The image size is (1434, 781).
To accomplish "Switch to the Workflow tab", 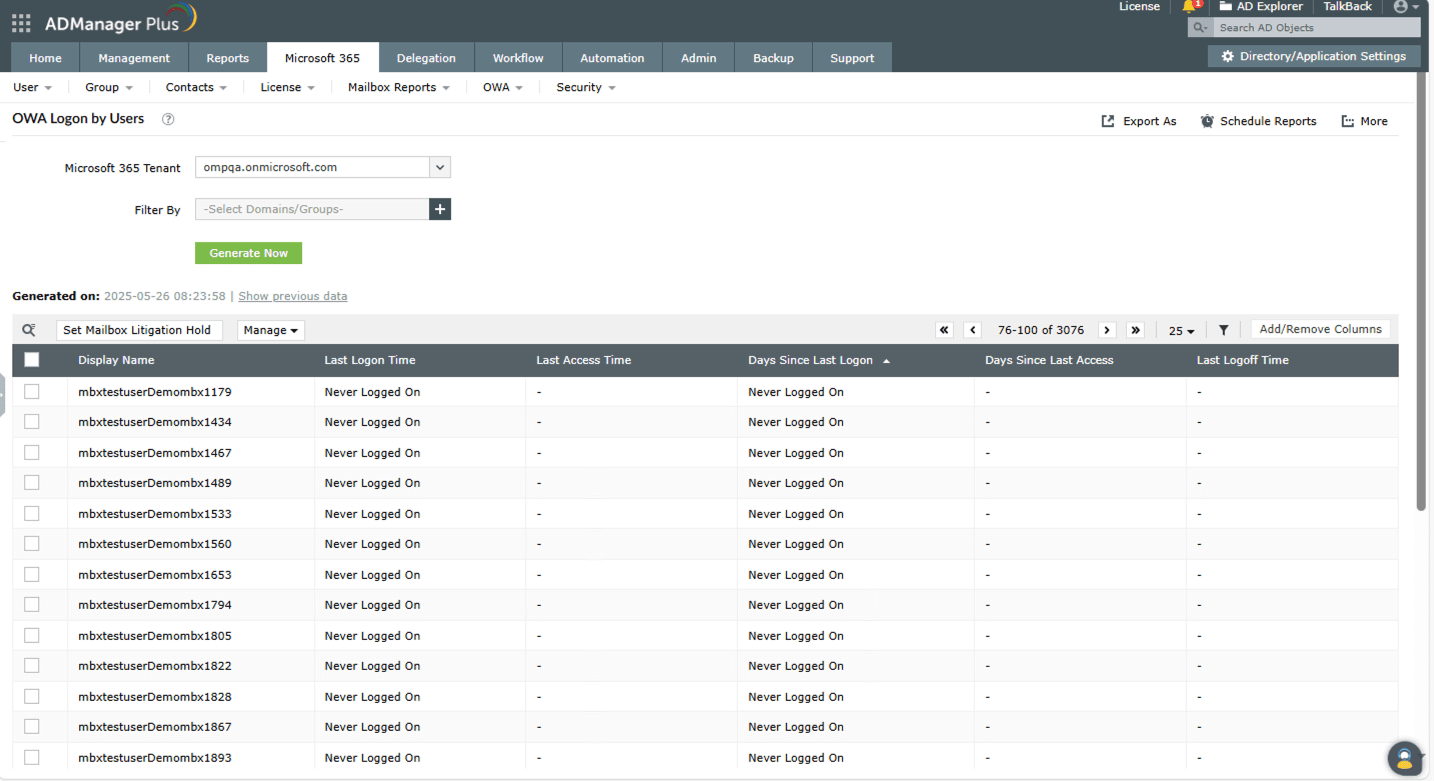I will click(x=518, y=58).
